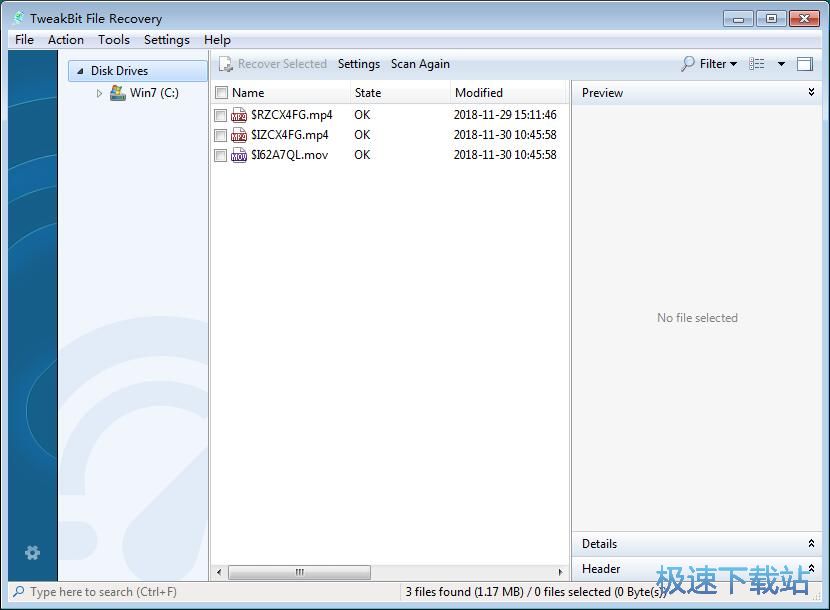The height and width of the screenshot is (610, 830).
Task: Click the Modified date of $IZCX4FG.mp4
Action: 505,135
